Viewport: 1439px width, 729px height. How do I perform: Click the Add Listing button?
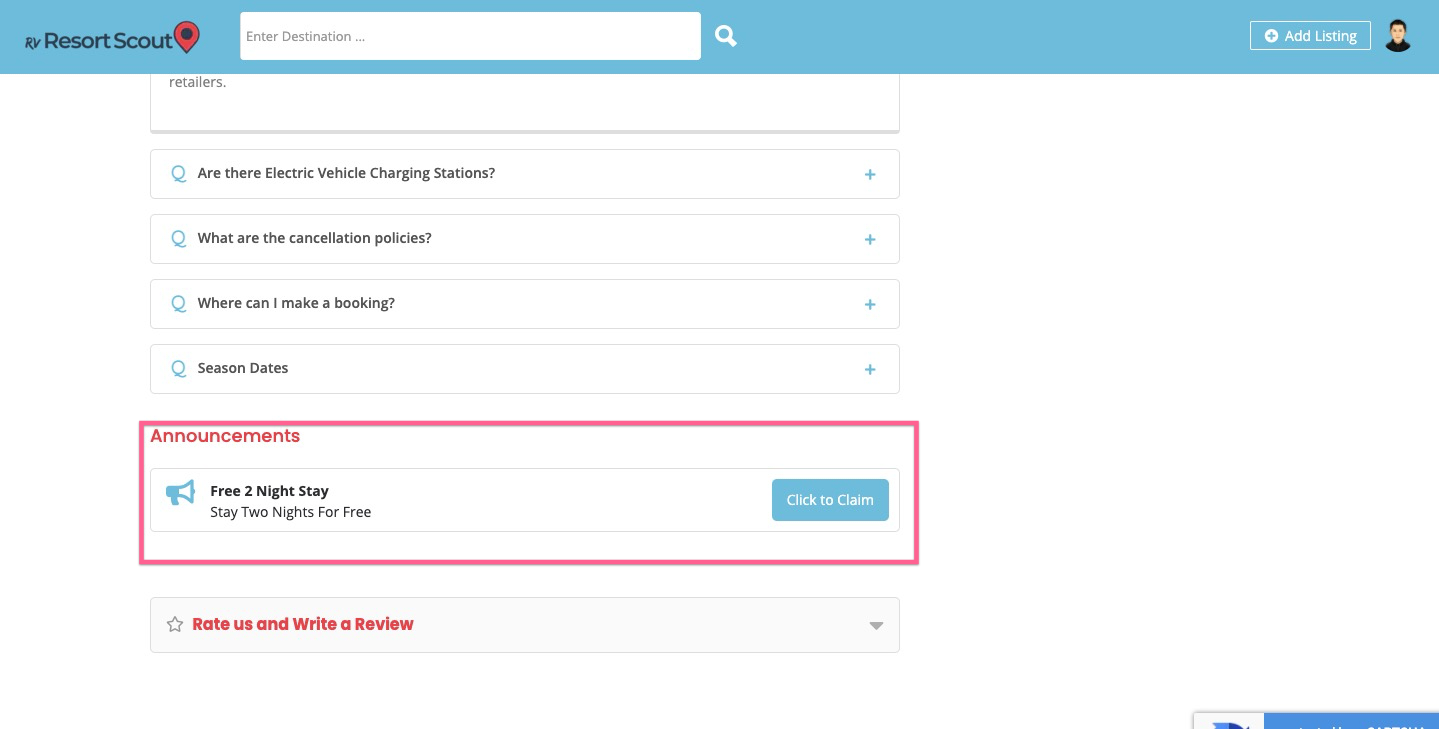click(x=1310, y=36)
